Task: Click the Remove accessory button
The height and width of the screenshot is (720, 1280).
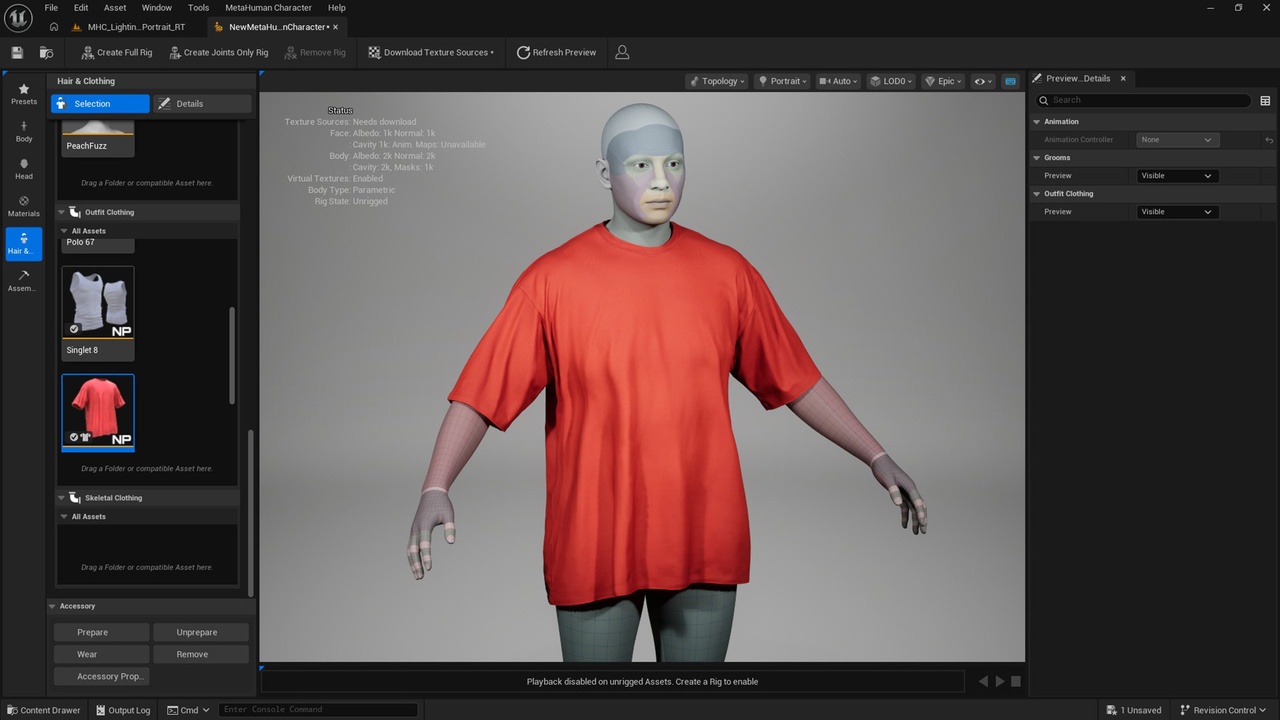Action: [x=201, y=654]
